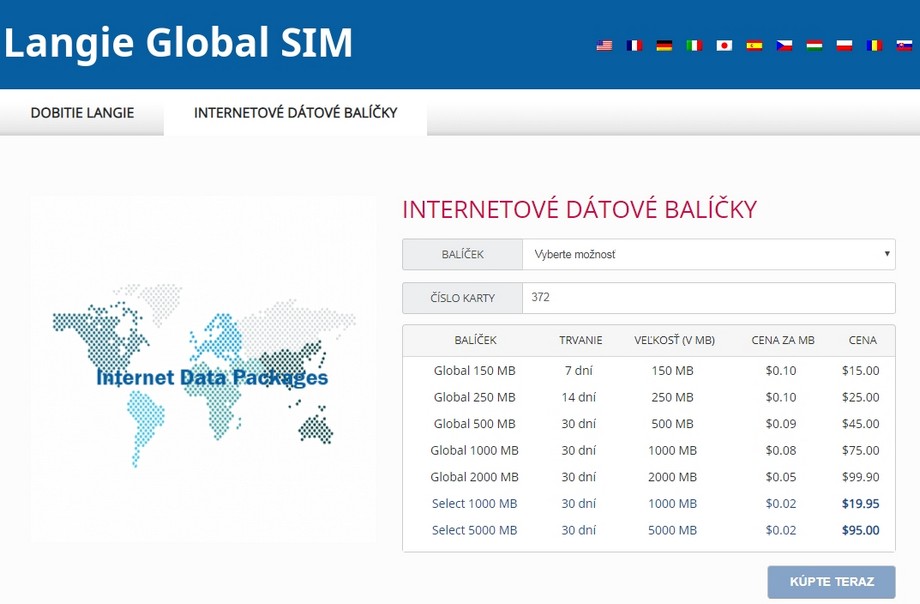
Task: Click the 14 dní duration cell
Action: click(579, 397)
